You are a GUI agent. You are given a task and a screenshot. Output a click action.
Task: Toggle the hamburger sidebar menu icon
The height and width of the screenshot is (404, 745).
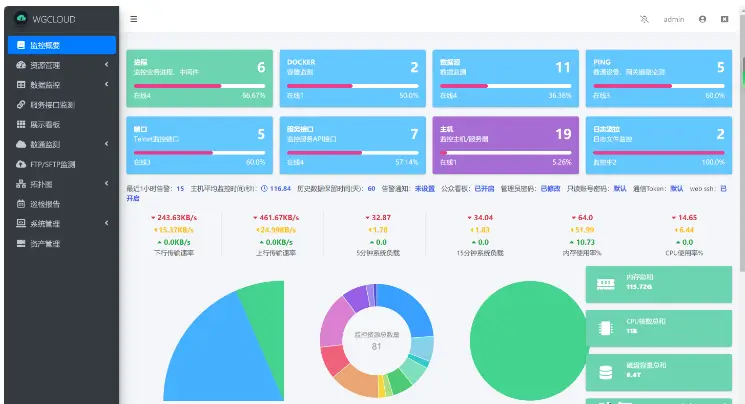[134, 19]
